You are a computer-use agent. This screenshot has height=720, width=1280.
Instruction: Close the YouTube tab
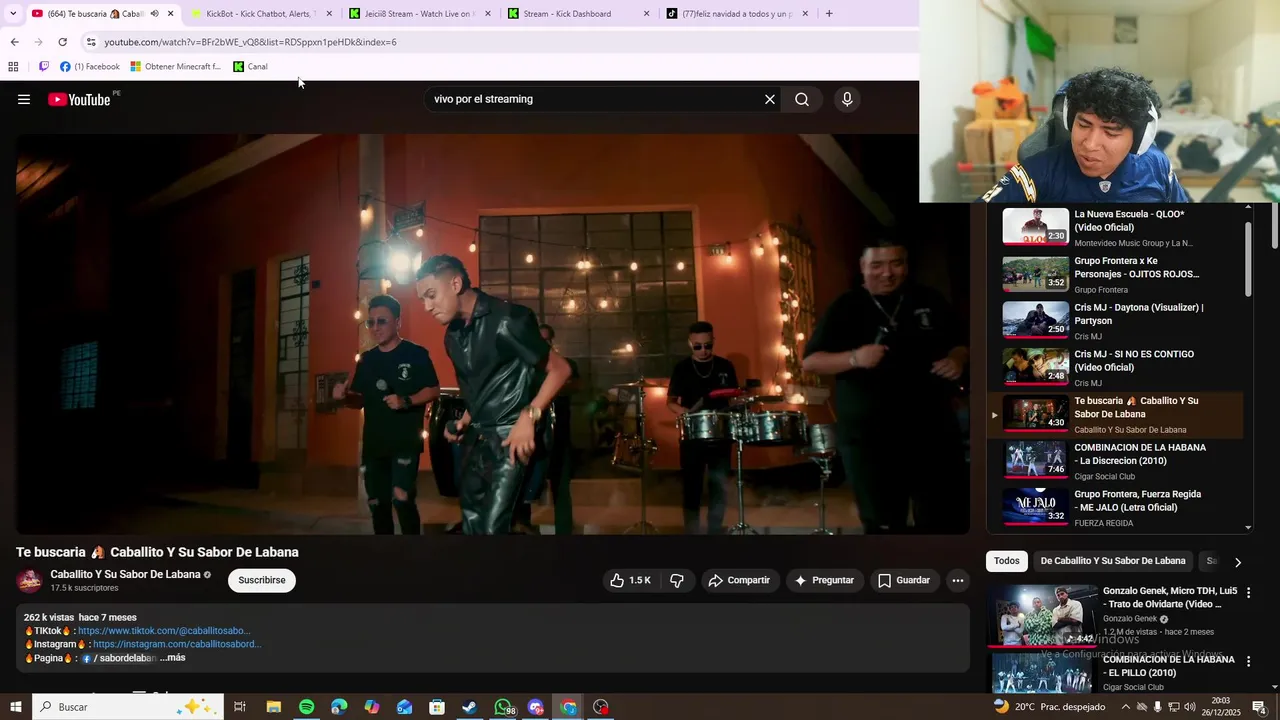(170, 14)
